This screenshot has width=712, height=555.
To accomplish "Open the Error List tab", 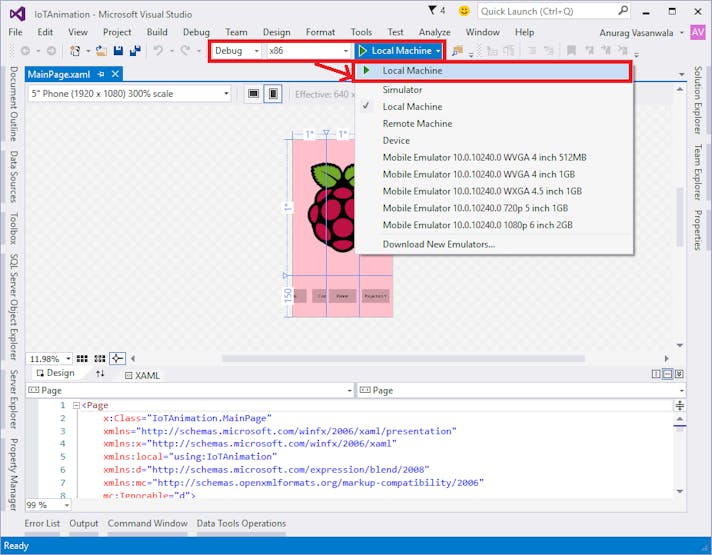I will click(42, 524).
